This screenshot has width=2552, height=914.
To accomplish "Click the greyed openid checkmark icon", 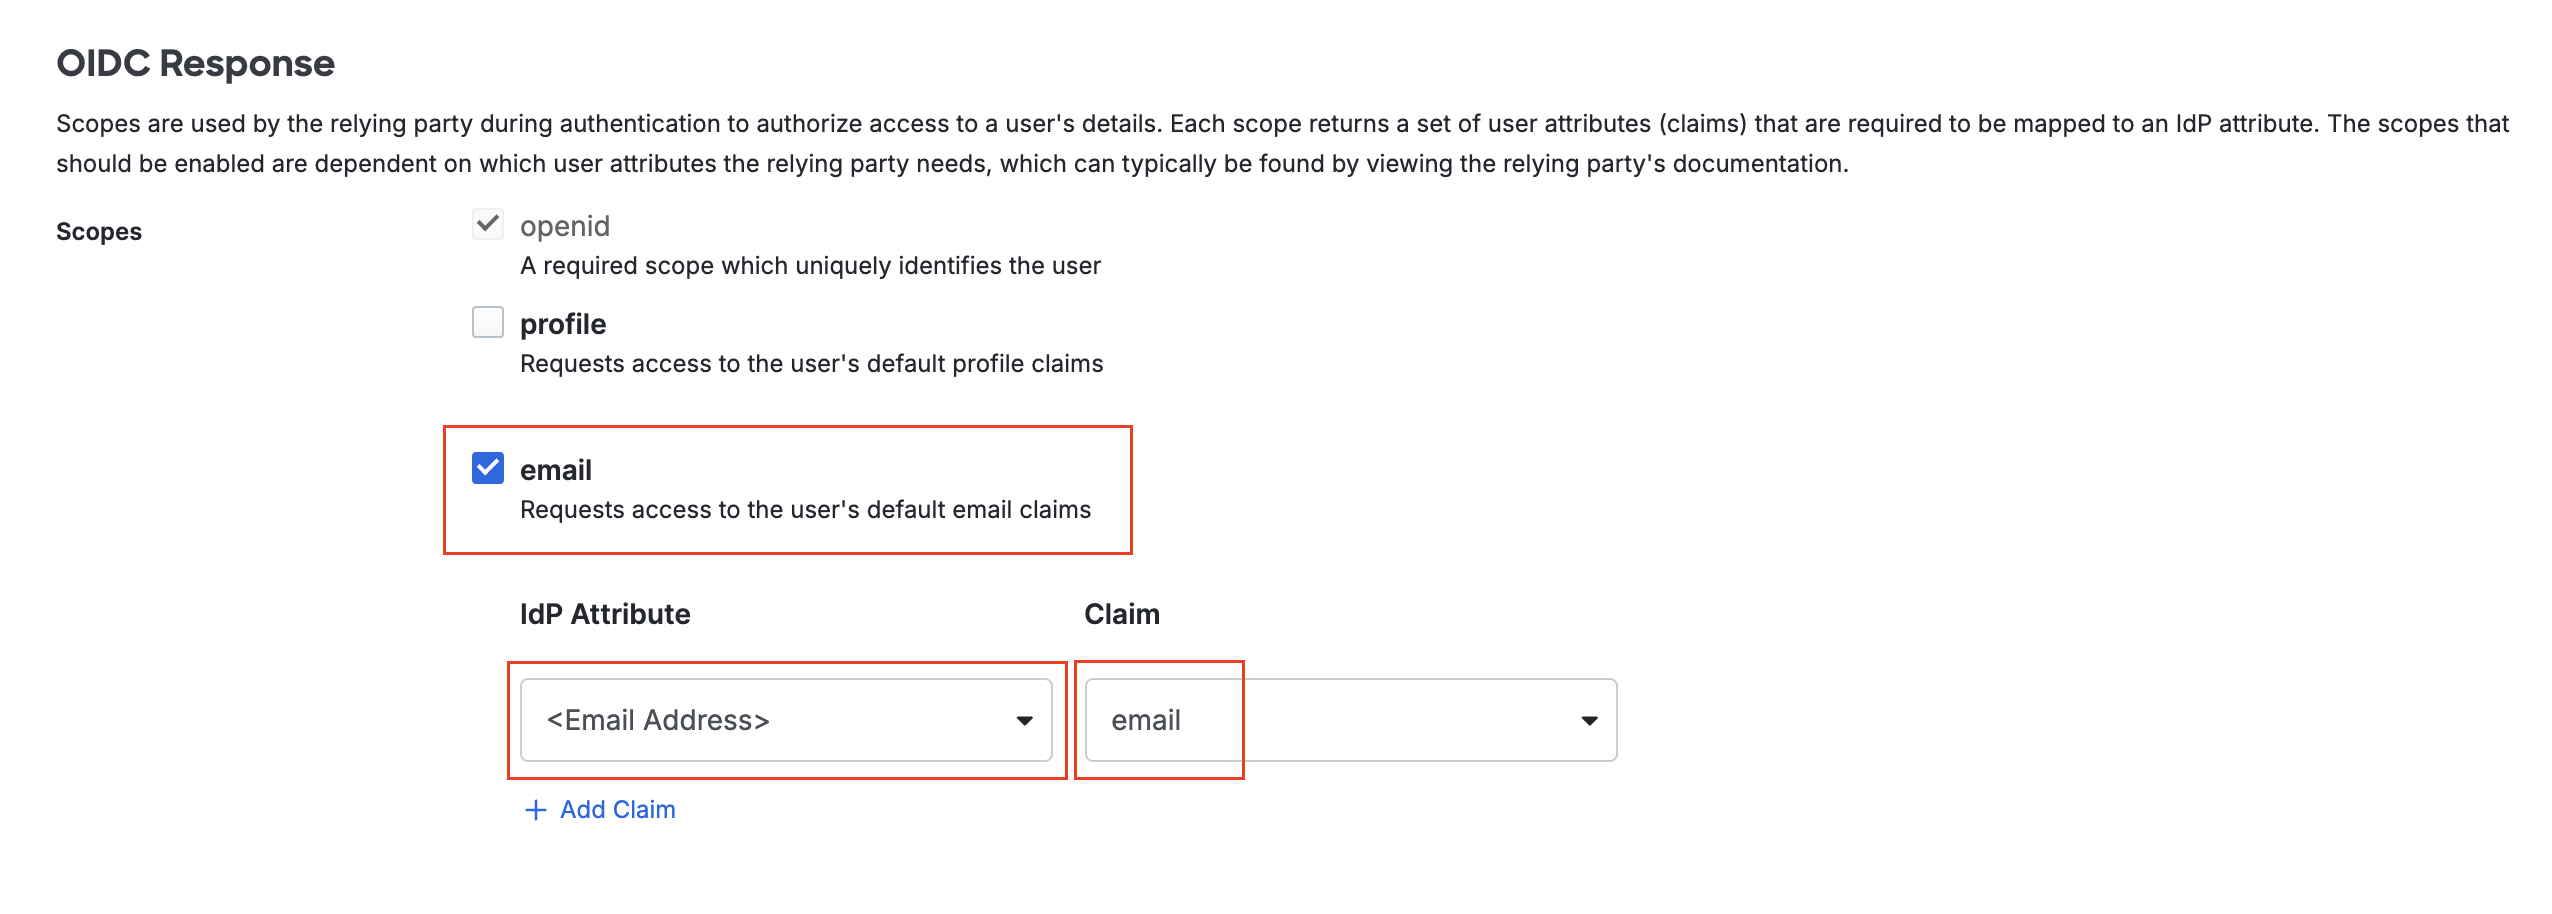I will (x=488, y=224).
